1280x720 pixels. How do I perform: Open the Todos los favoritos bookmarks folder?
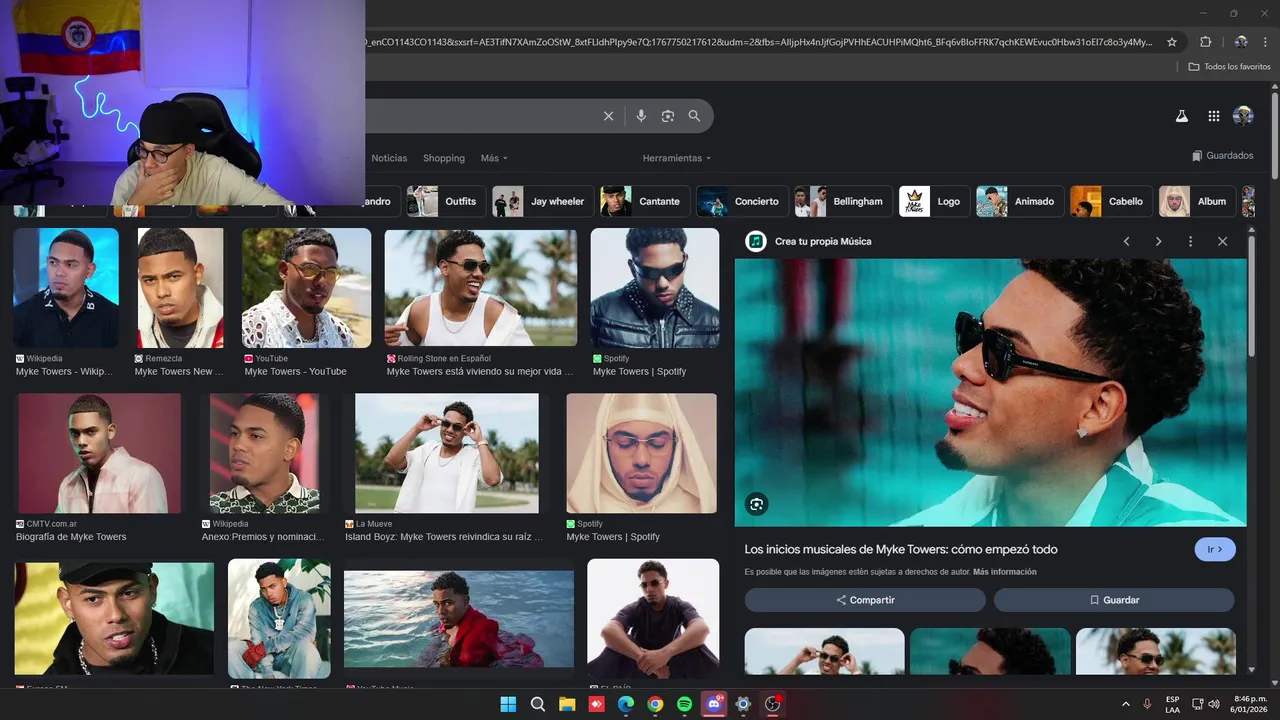[x=1229, y=66]
